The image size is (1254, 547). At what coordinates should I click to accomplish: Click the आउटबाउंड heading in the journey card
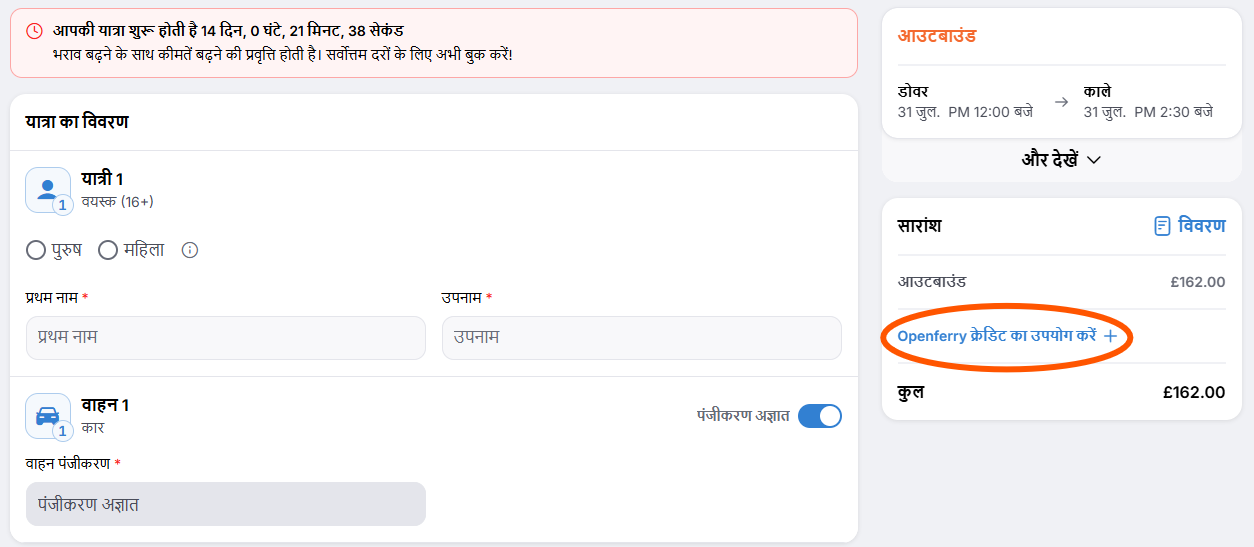(937, 37)
